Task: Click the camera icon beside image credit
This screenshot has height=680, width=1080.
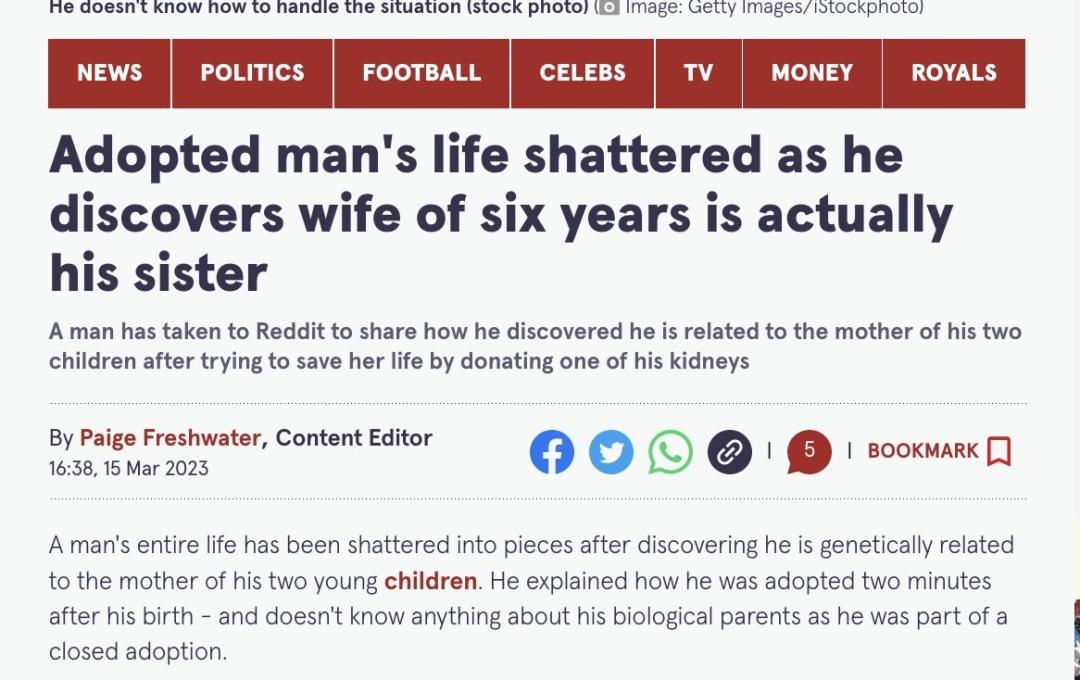Action: point(608,8)
